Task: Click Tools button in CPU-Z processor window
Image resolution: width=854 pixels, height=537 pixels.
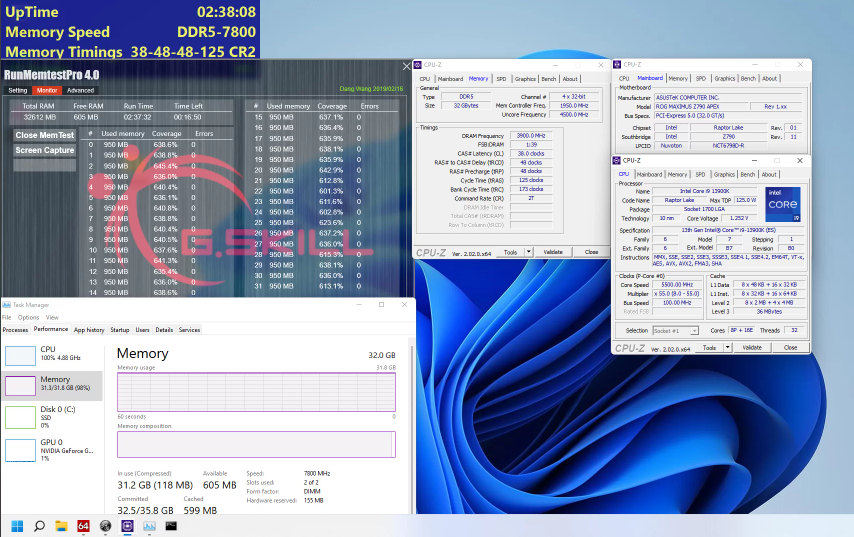Action: click(x=709, y=347)
